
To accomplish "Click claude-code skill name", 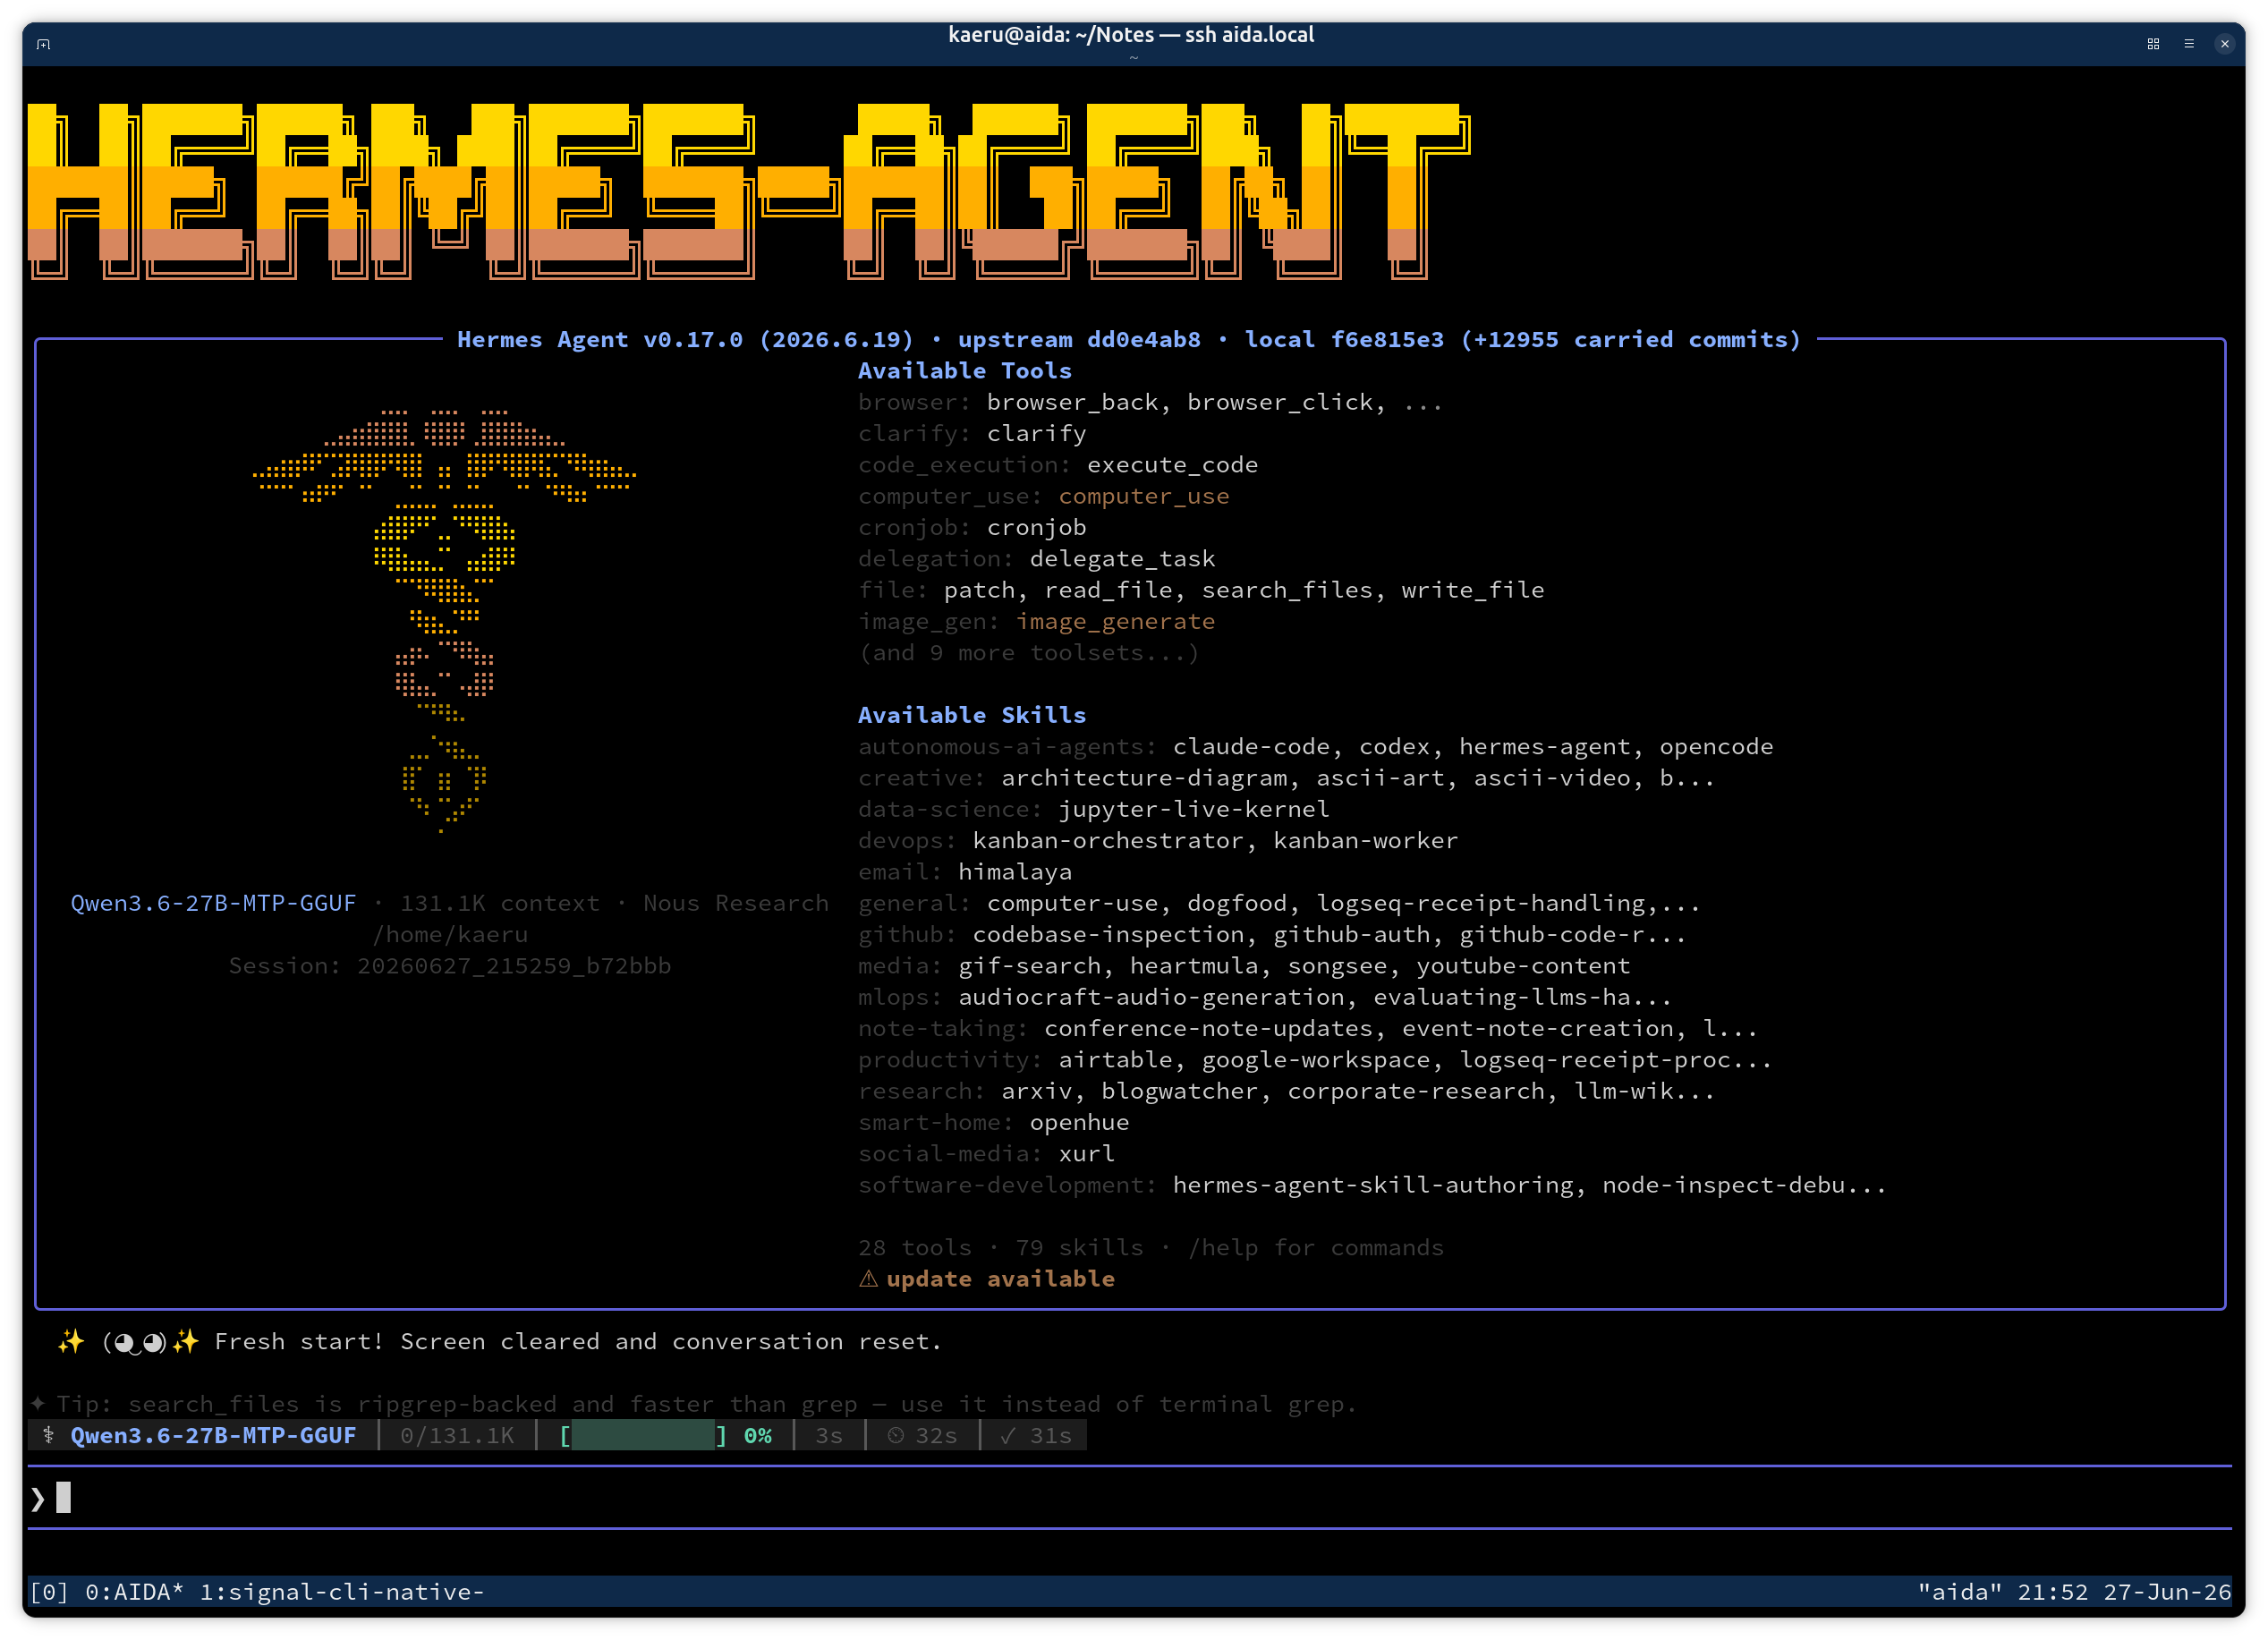I will pyautogui.click(x=1251, y=747).
